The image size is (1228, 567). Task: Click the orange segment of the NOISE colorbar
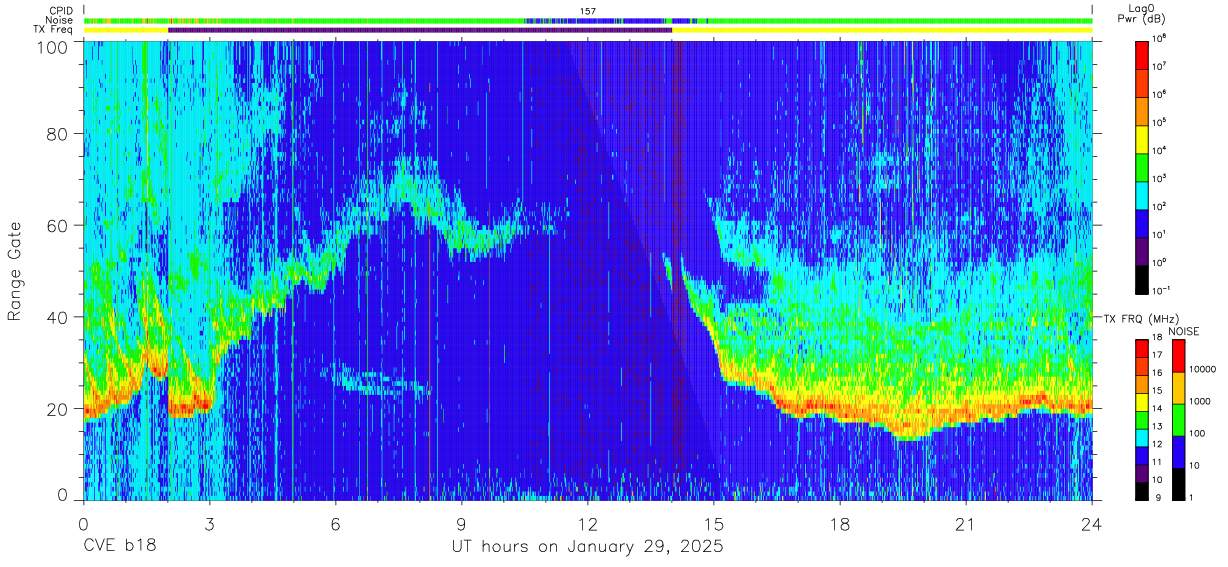[1178, 387]
